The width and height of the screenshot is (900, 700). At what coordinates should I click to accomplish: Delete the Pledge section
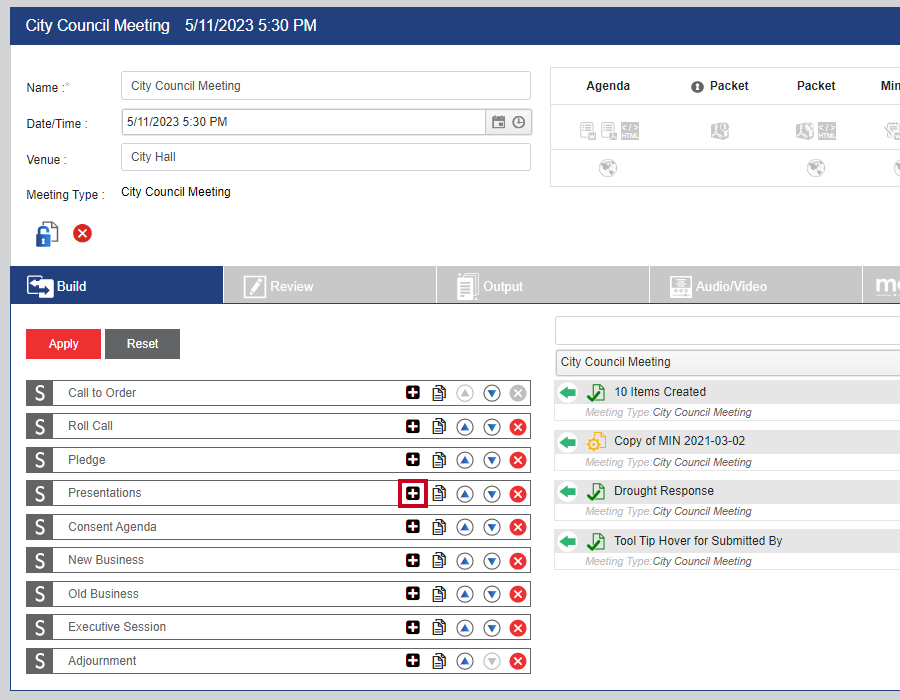tap(518, 460)
